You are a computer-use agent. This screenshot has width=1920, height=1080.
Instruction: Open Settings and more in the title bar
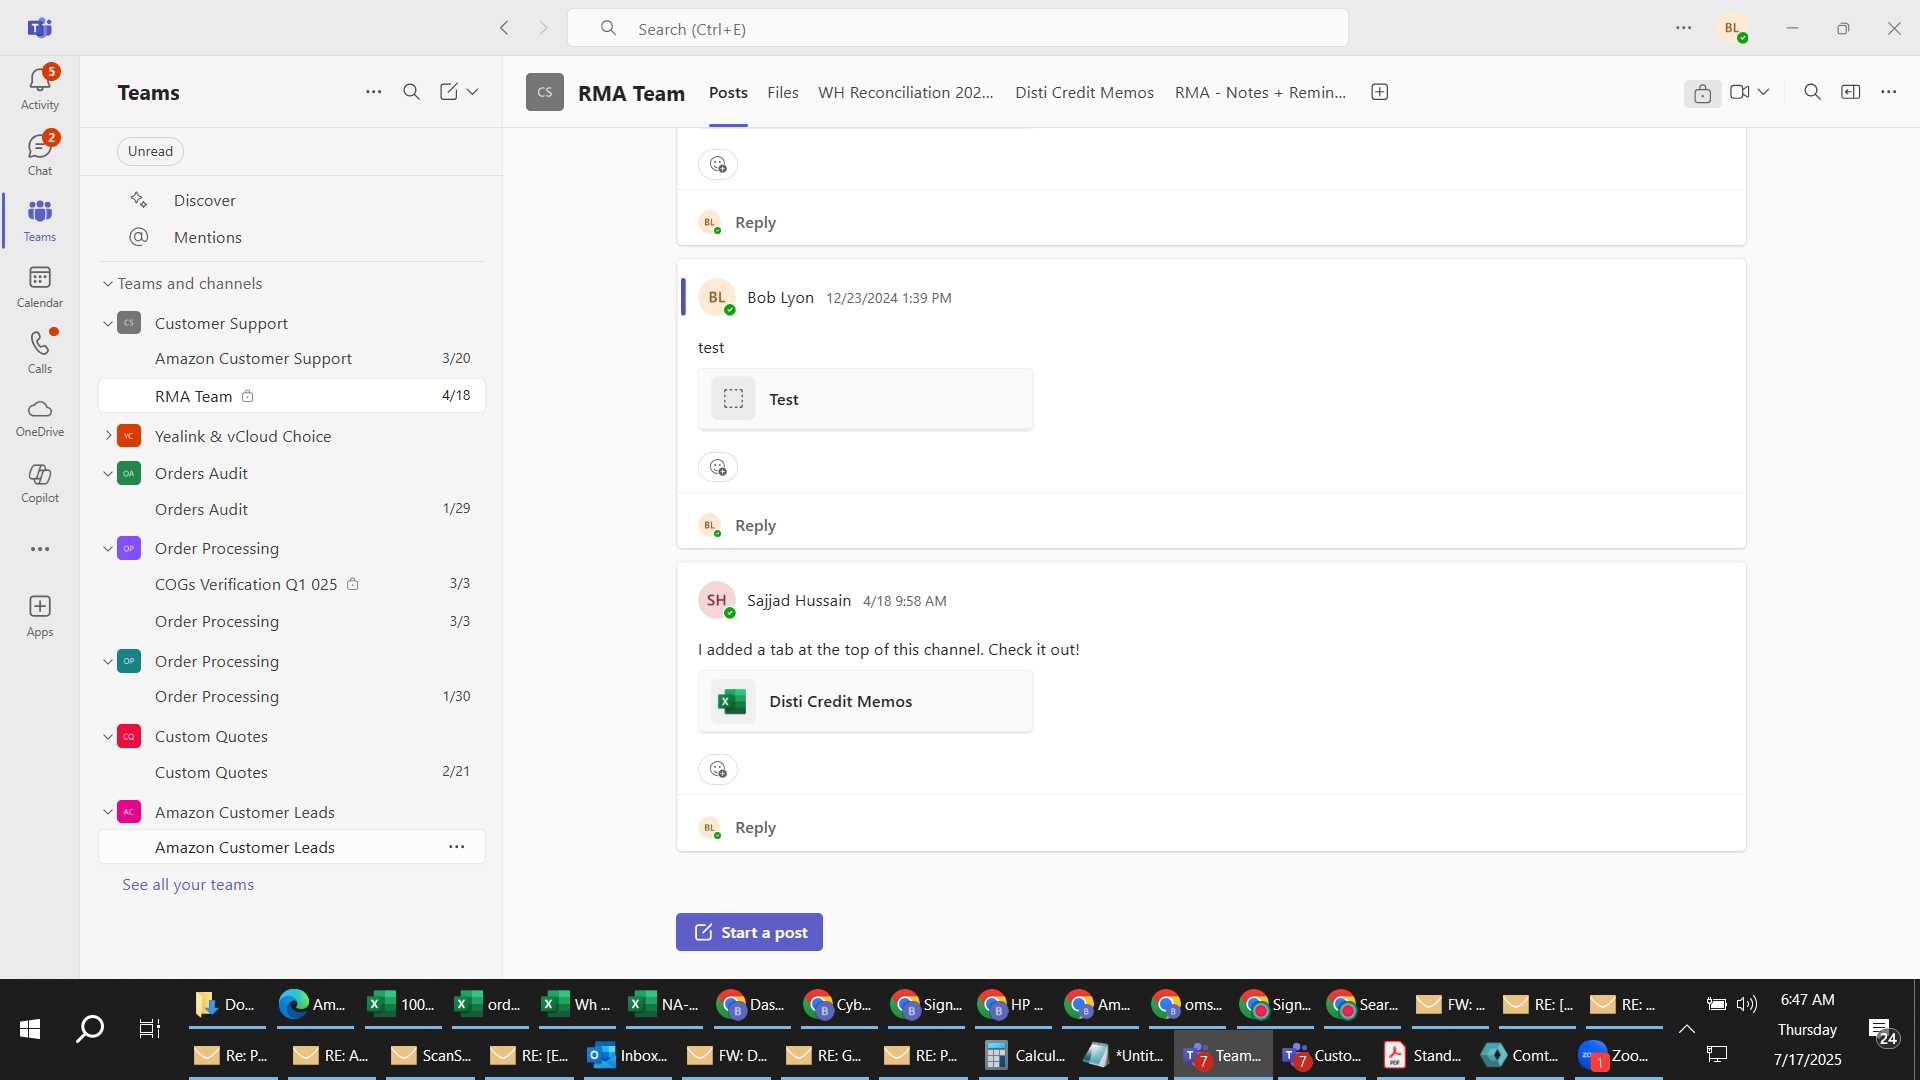pos(1684,28)
